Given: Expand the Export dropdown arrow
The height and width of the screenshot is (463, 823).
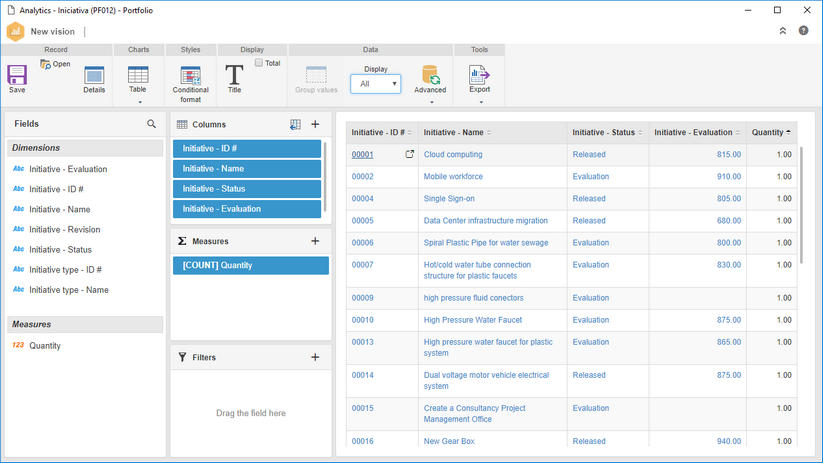Looking at the screenshot, I should pyautogui.click(x=481, y=102).
